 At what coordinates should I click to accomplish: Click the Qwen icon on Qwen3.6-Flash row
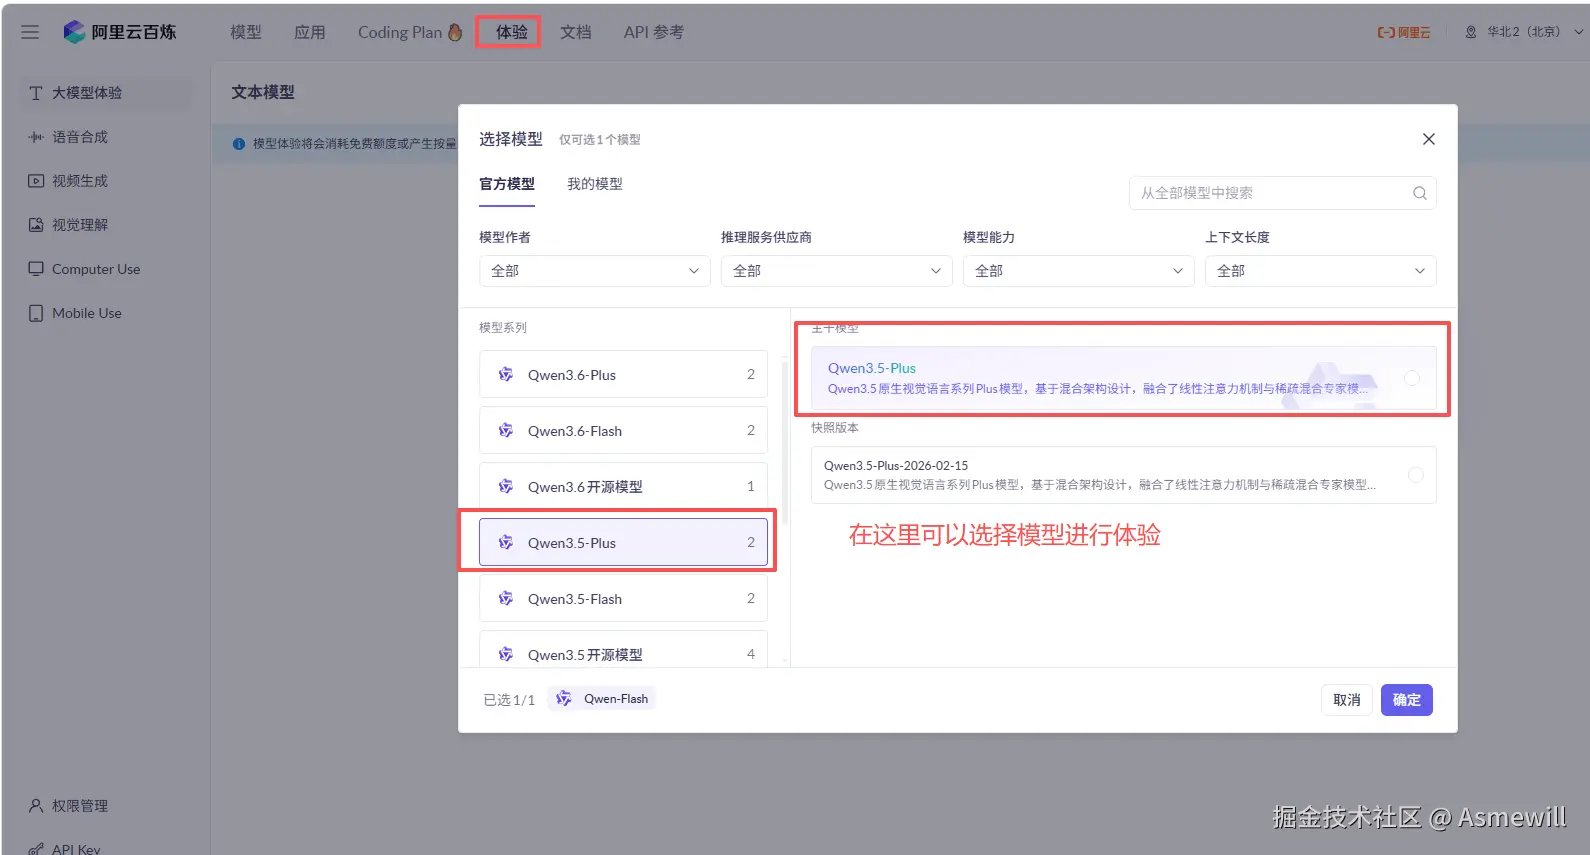coord(506,431)
